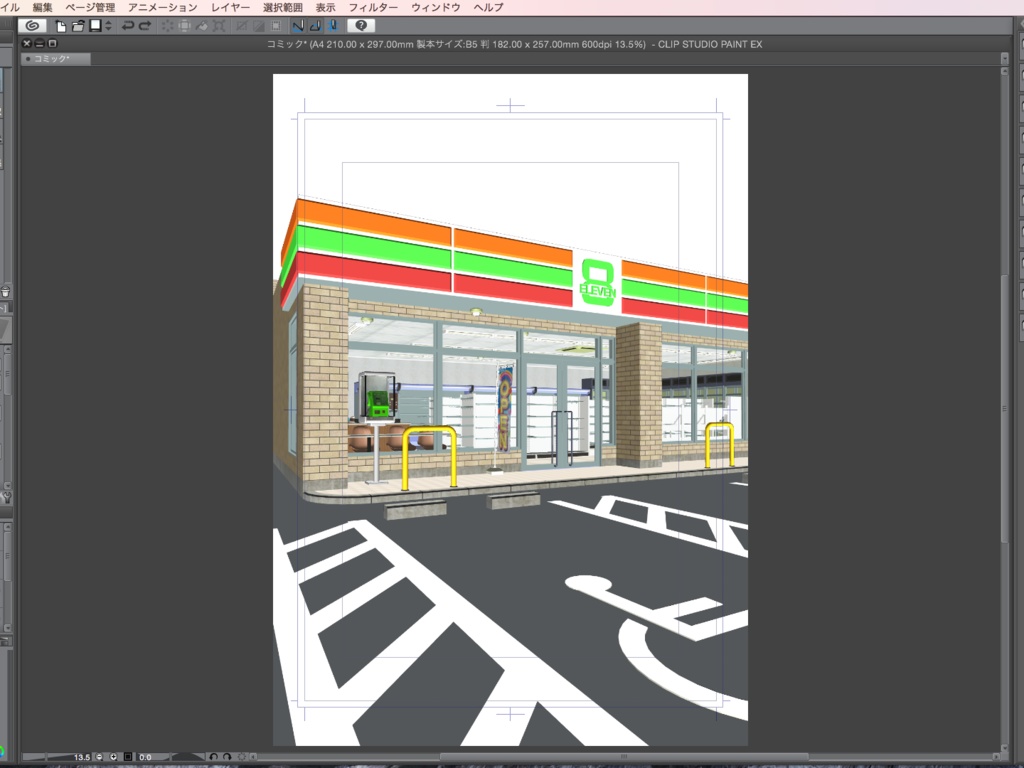Open the ウィンドウ menu
Viewport: 1024px width, 768px height.
tap(436, 7)
